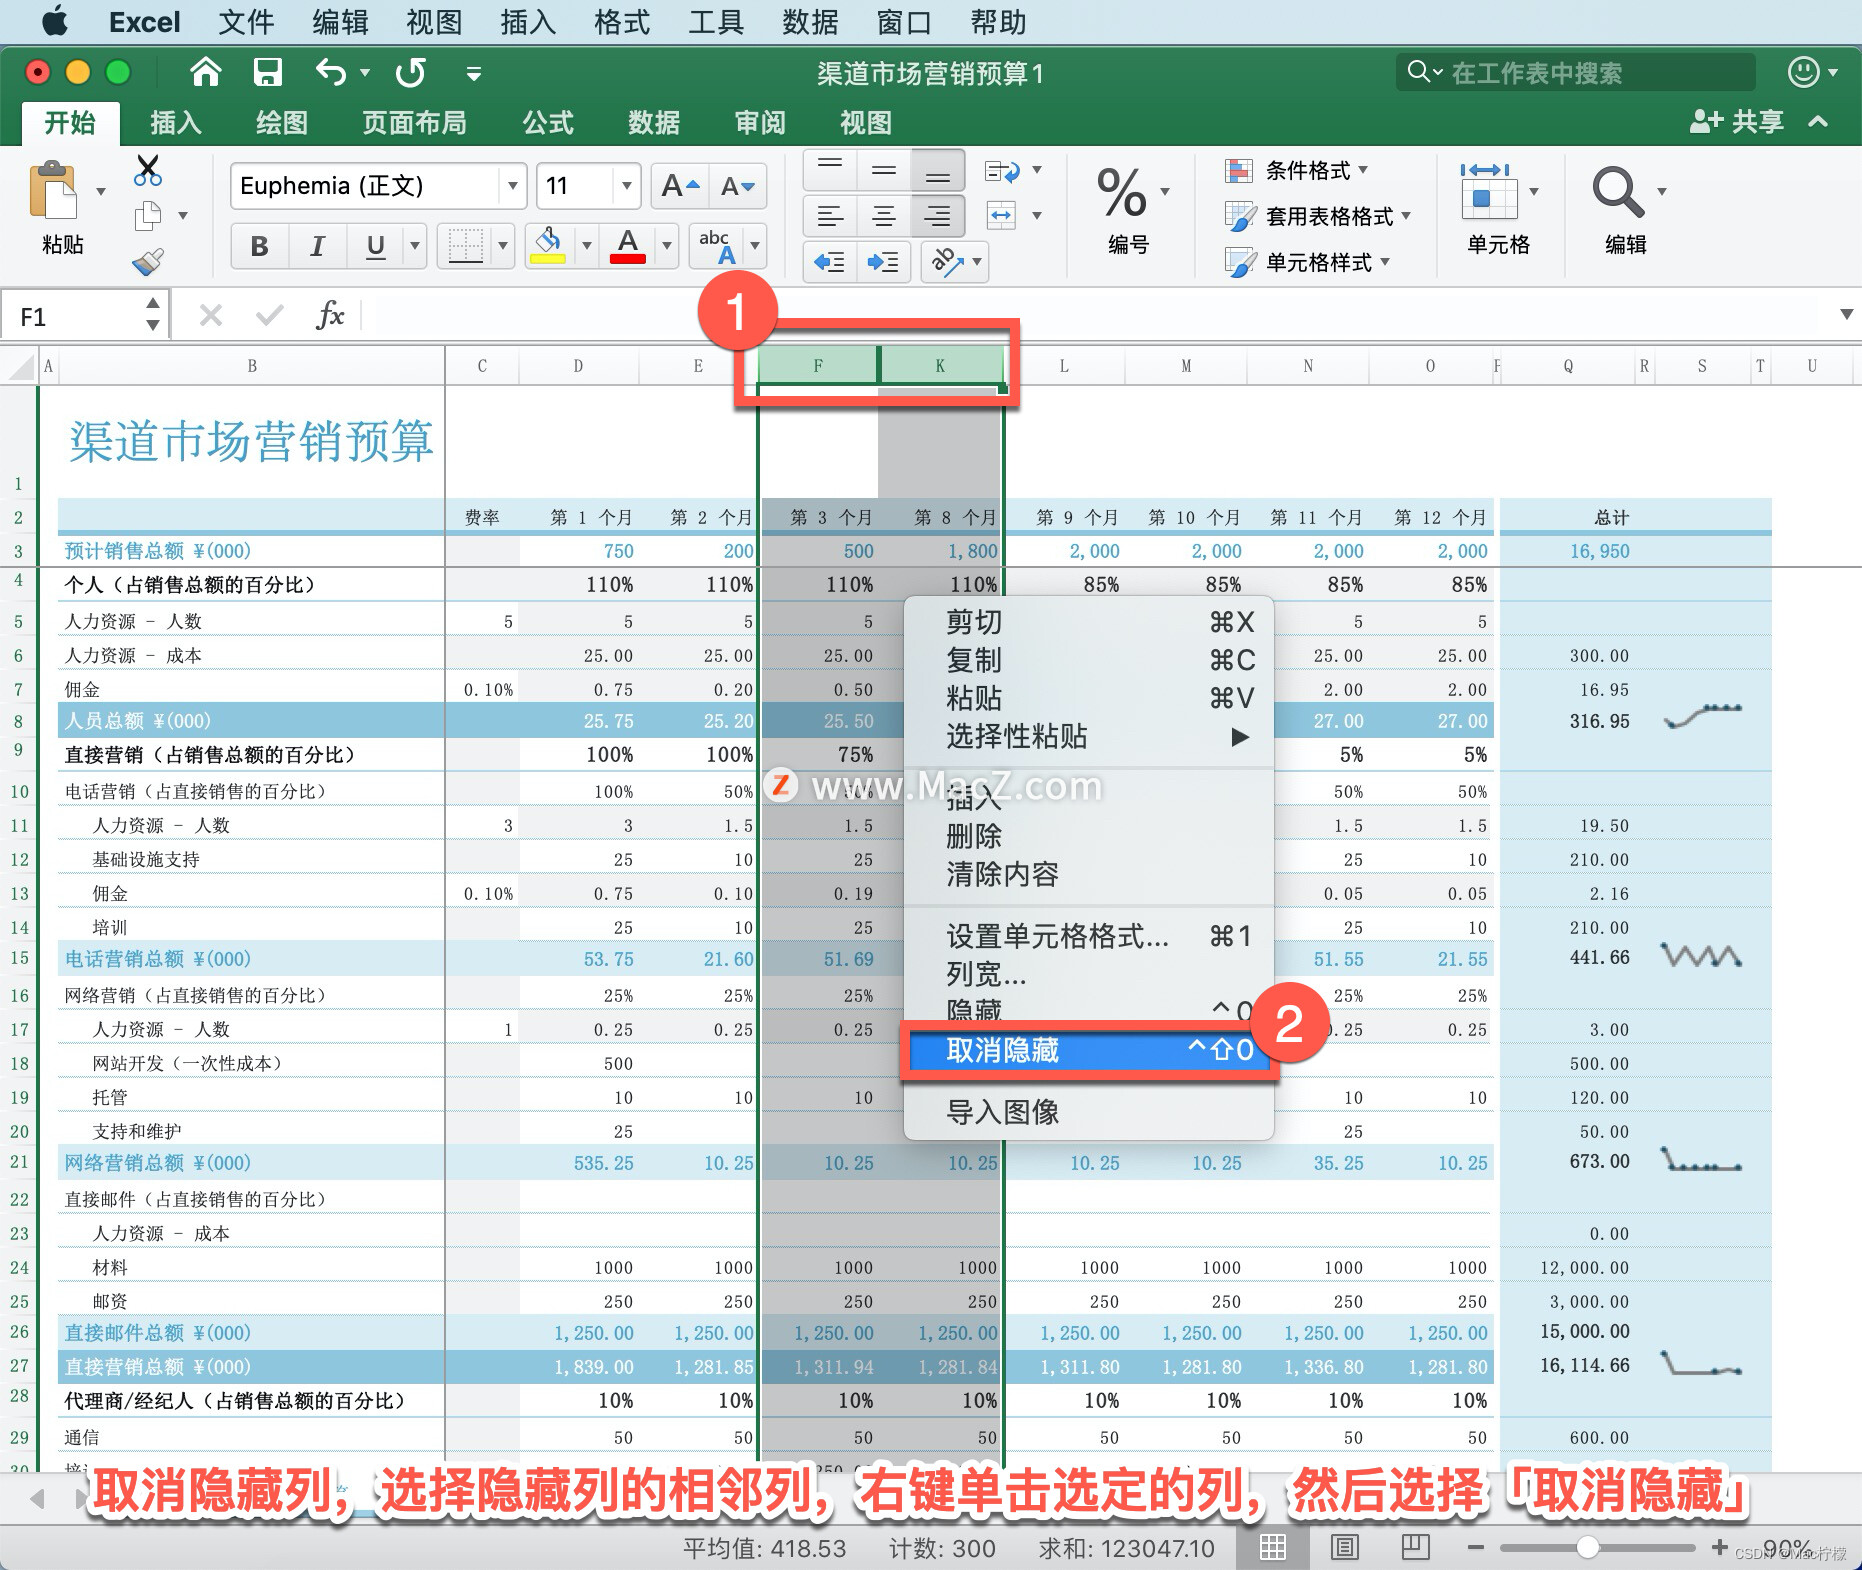Open the font name dropdown
Screen dimensions: 1862x1570
tap(512, 186)
